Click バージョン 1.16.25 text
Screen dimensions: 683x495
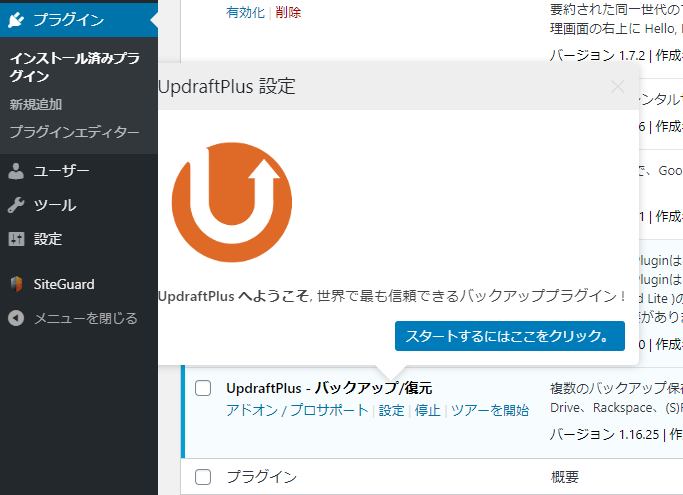click(605, 434)
